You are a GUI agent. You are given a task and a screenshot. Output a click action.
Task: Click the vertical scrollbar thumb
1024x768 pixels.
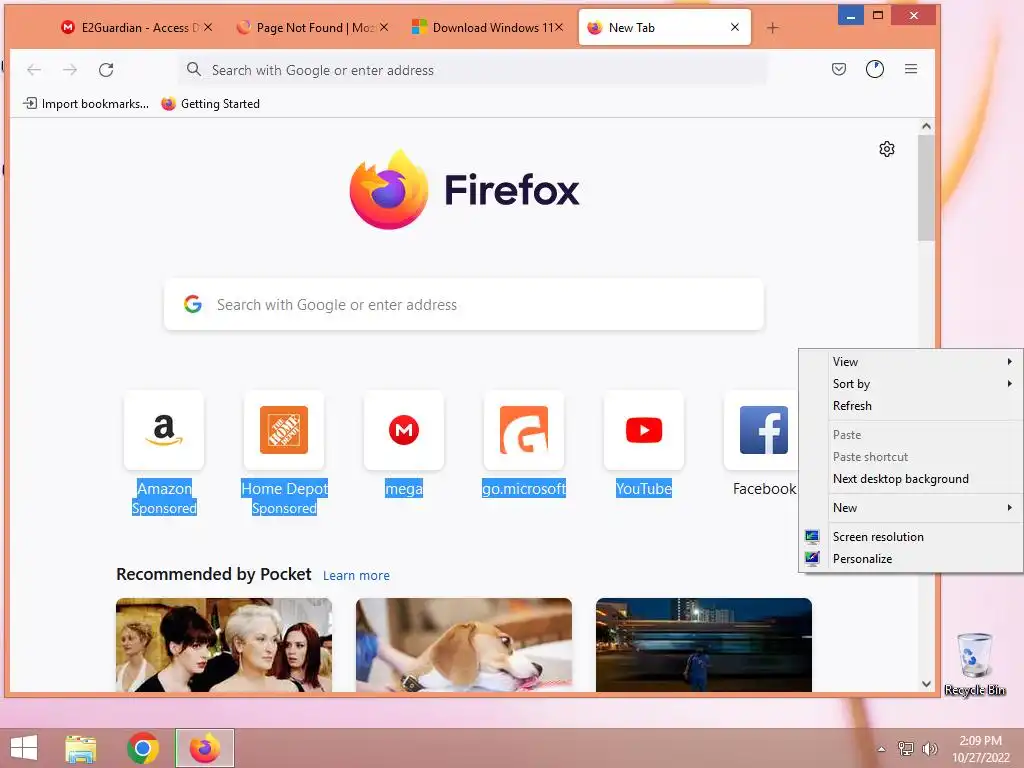pos(926,188)
